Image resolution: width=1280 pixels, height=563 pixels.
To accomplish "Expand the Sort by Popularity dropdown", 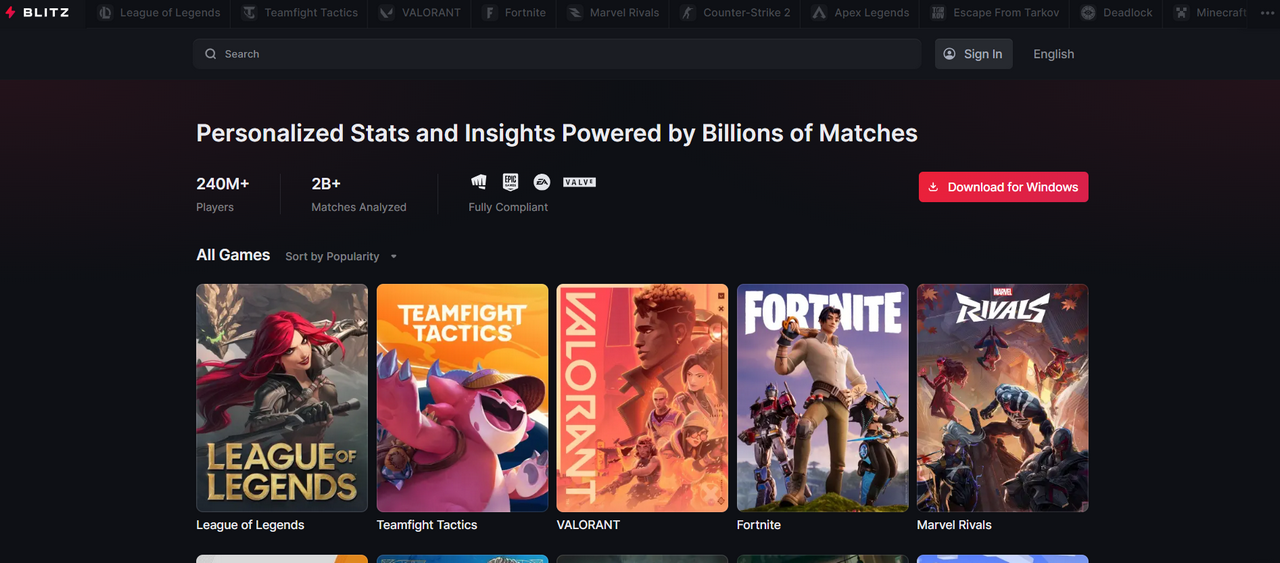I will (x=341, y=257).
